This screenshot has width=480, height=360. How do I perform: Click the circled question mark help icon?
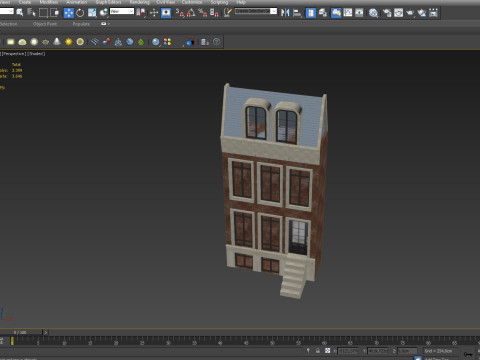click(217, 42)
